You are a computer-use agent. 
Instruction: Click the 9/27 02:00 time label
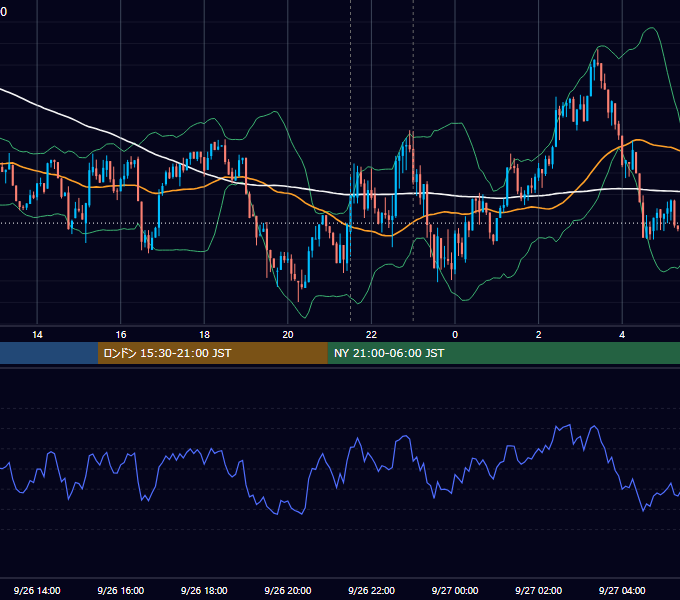(538, 590)
